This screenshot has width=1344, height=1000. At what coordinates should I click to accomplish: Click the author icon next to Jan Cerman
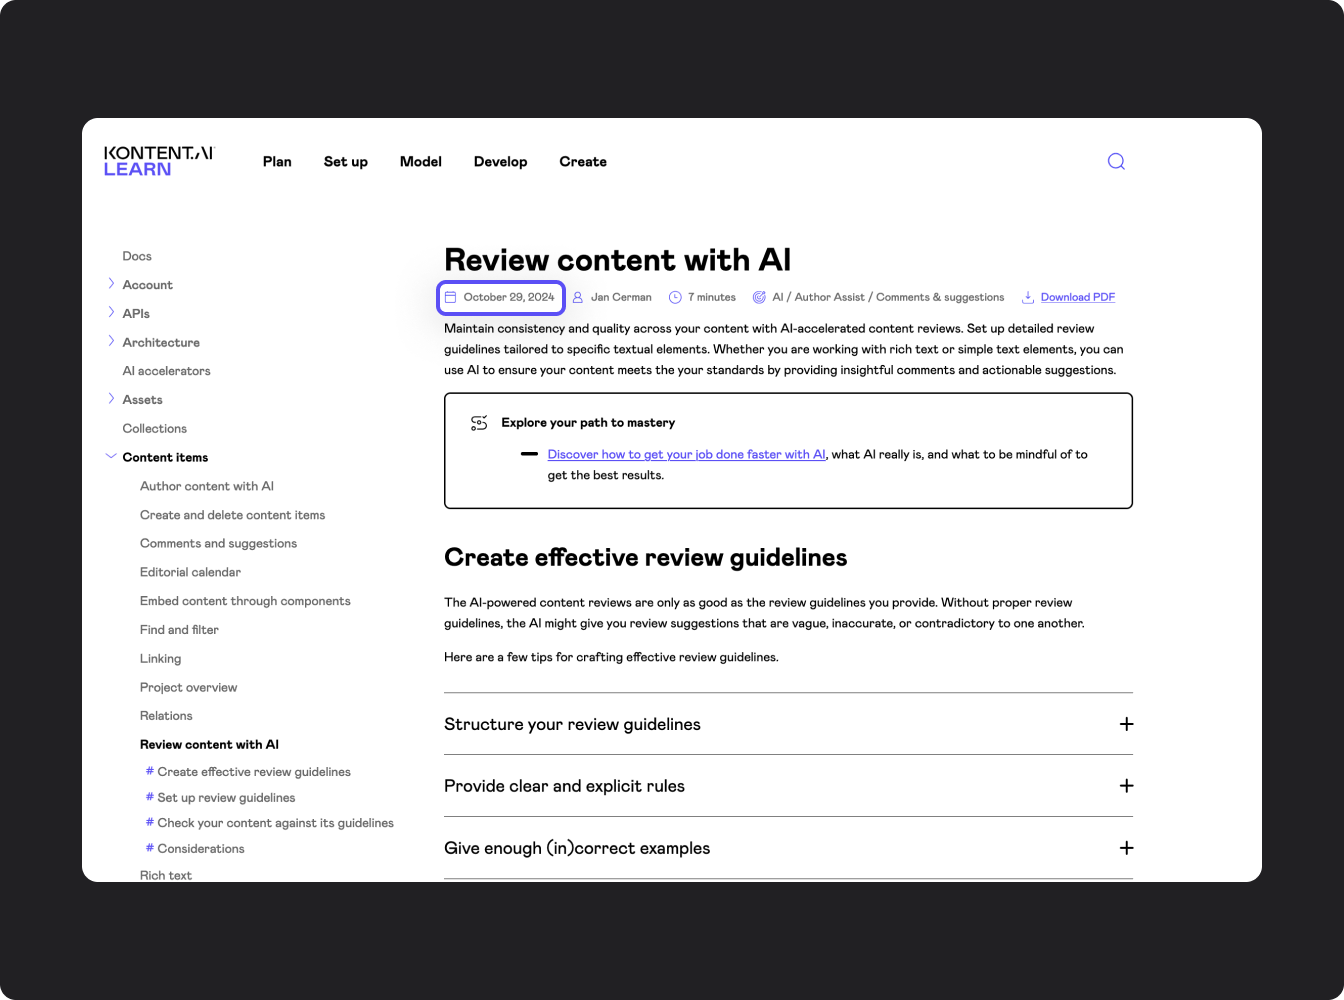click(x=577, y=297)
